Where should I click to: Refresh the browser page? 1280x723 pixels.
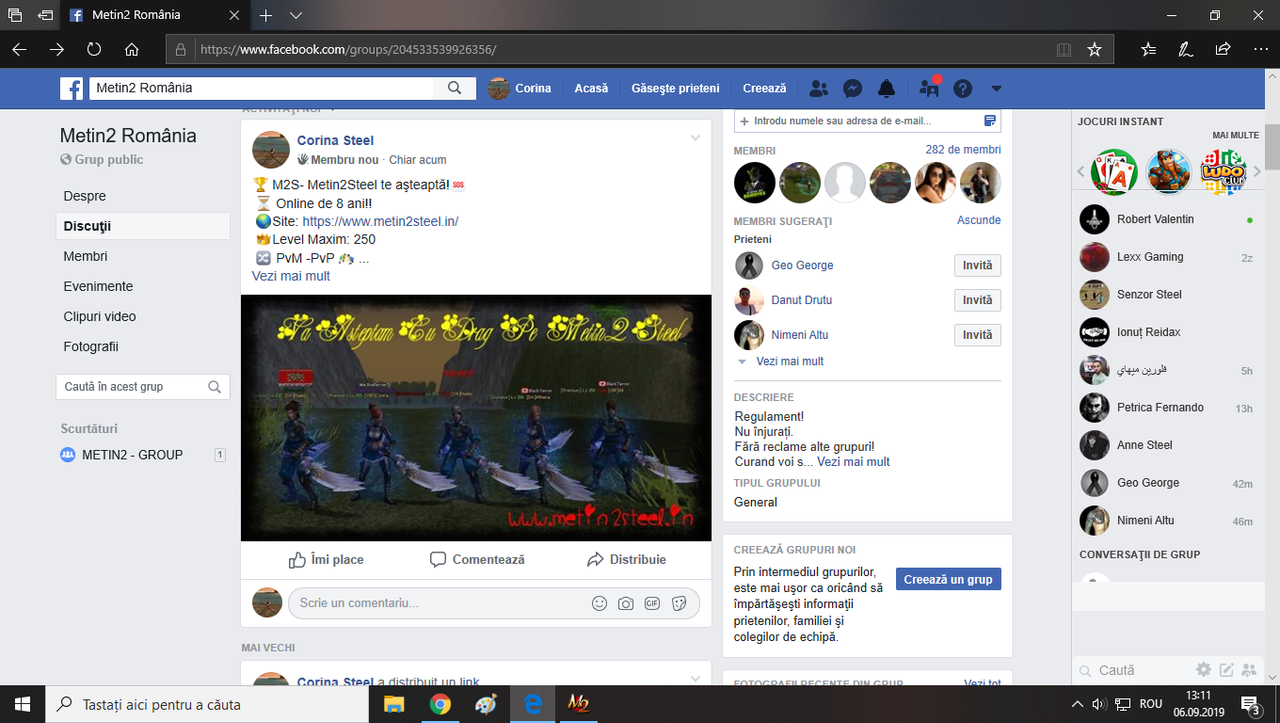point(94,49)
